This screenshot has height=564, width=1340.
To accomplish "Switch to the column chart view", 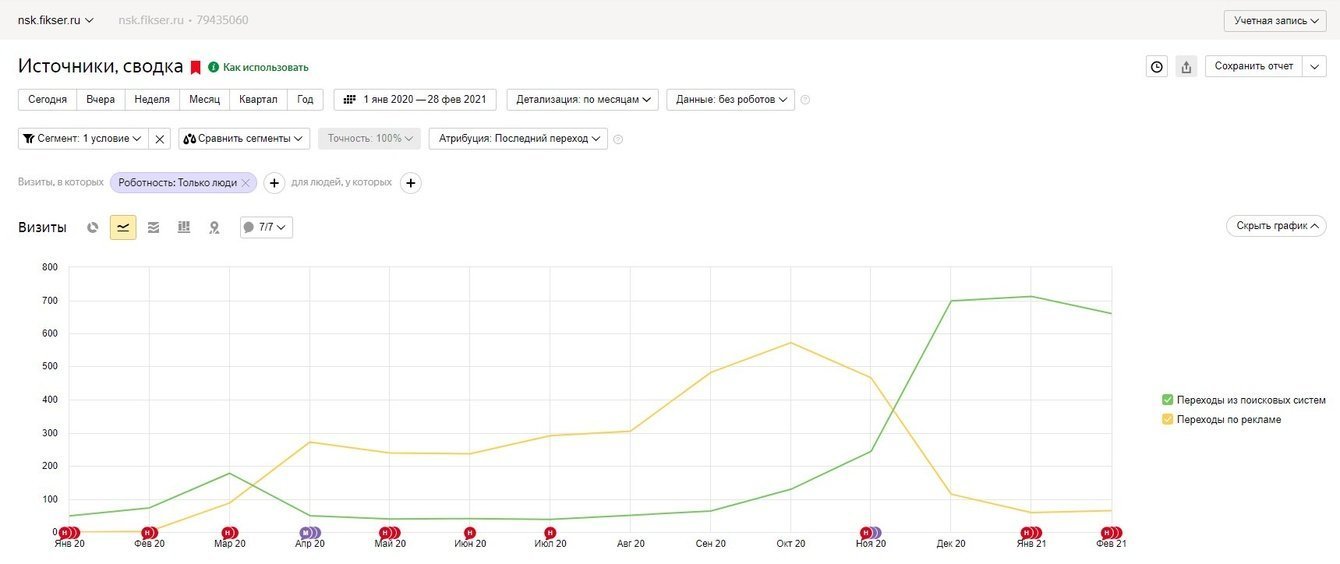I will pos(183,228).
